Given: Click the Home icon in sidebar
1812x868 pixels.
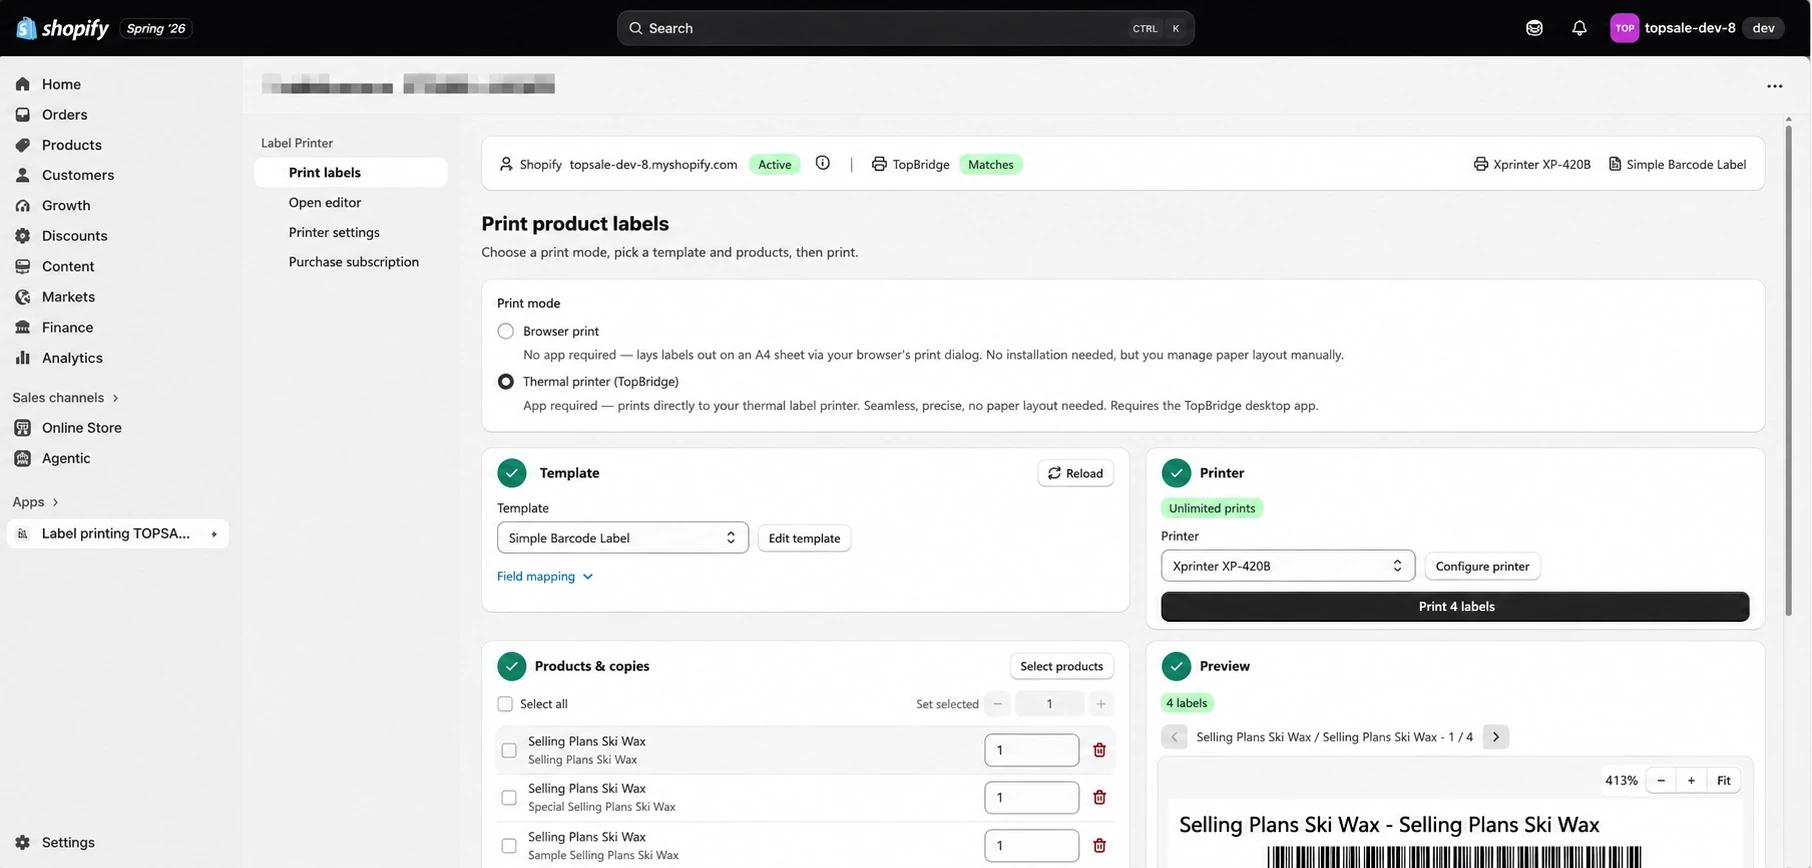Looking at the screenshot, I should (23, 84).
